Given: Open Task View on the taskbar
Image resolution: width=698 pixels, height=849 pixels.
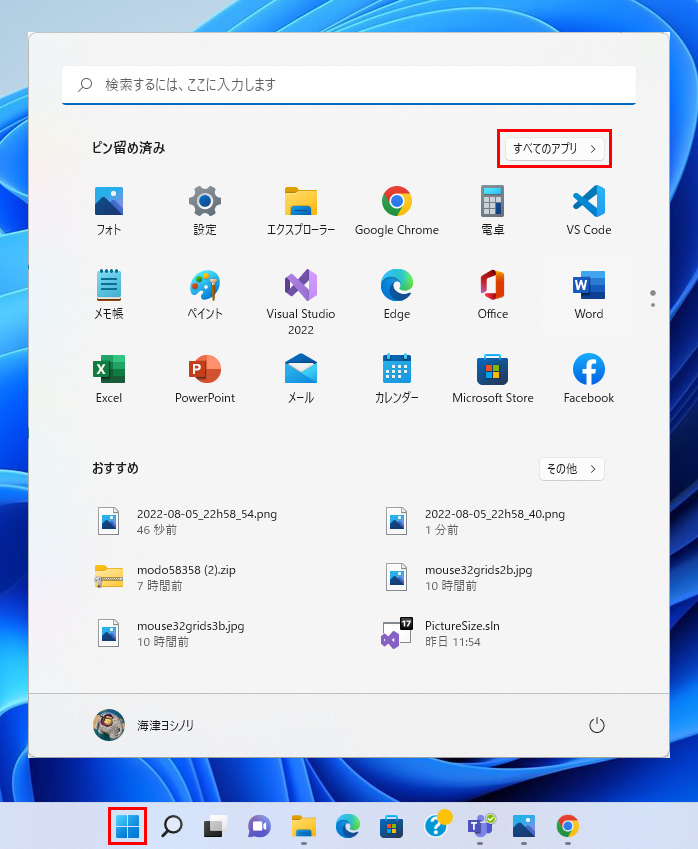Looking at the screenshot, I should pos(215,826).
